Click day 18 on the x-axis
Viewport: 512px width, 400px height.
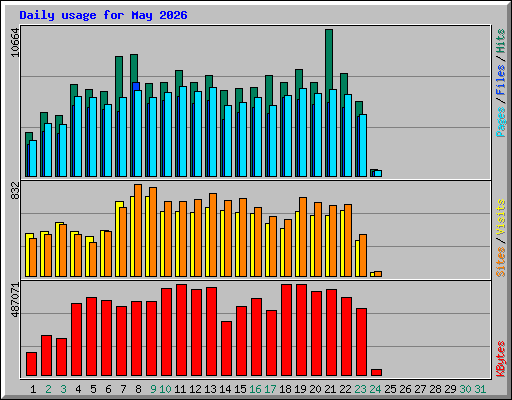(x=285, y=389)
